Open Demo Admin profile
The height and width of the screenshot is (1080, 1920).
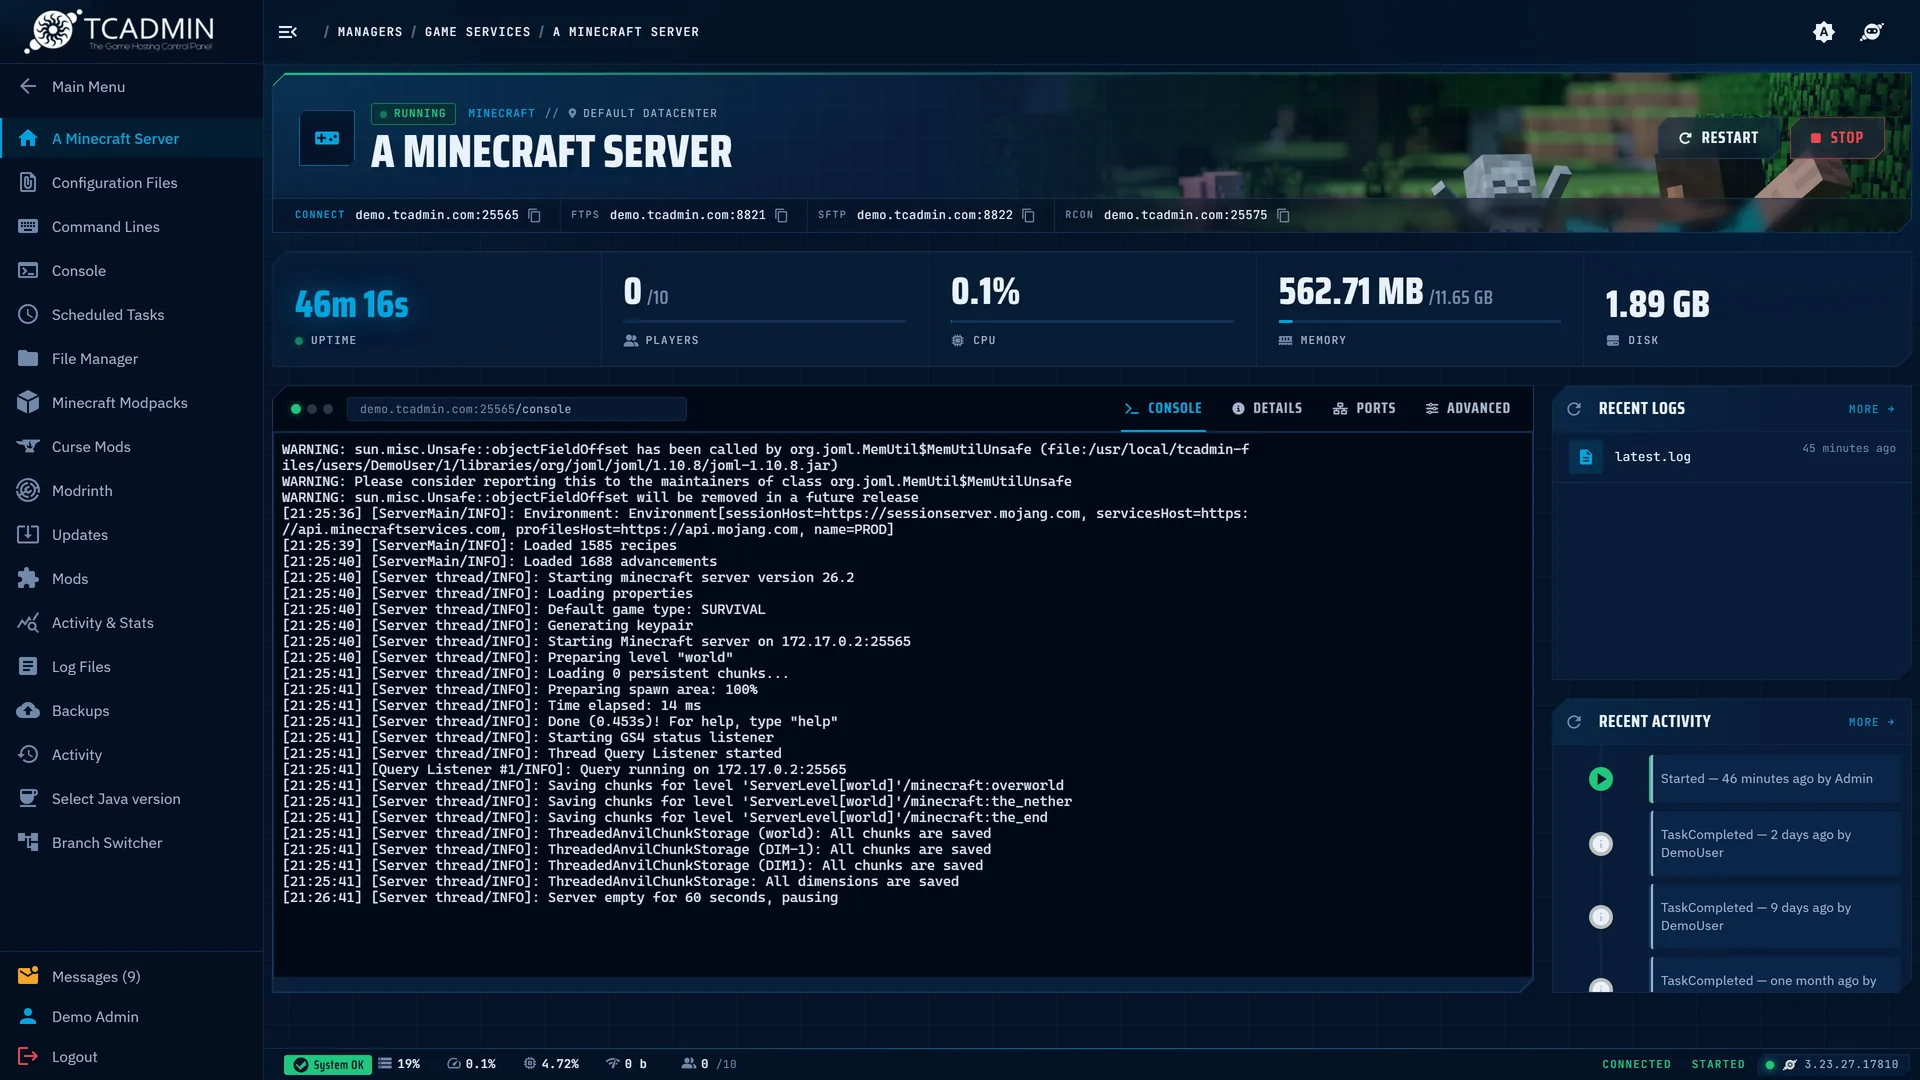[x=131, y=1017]
